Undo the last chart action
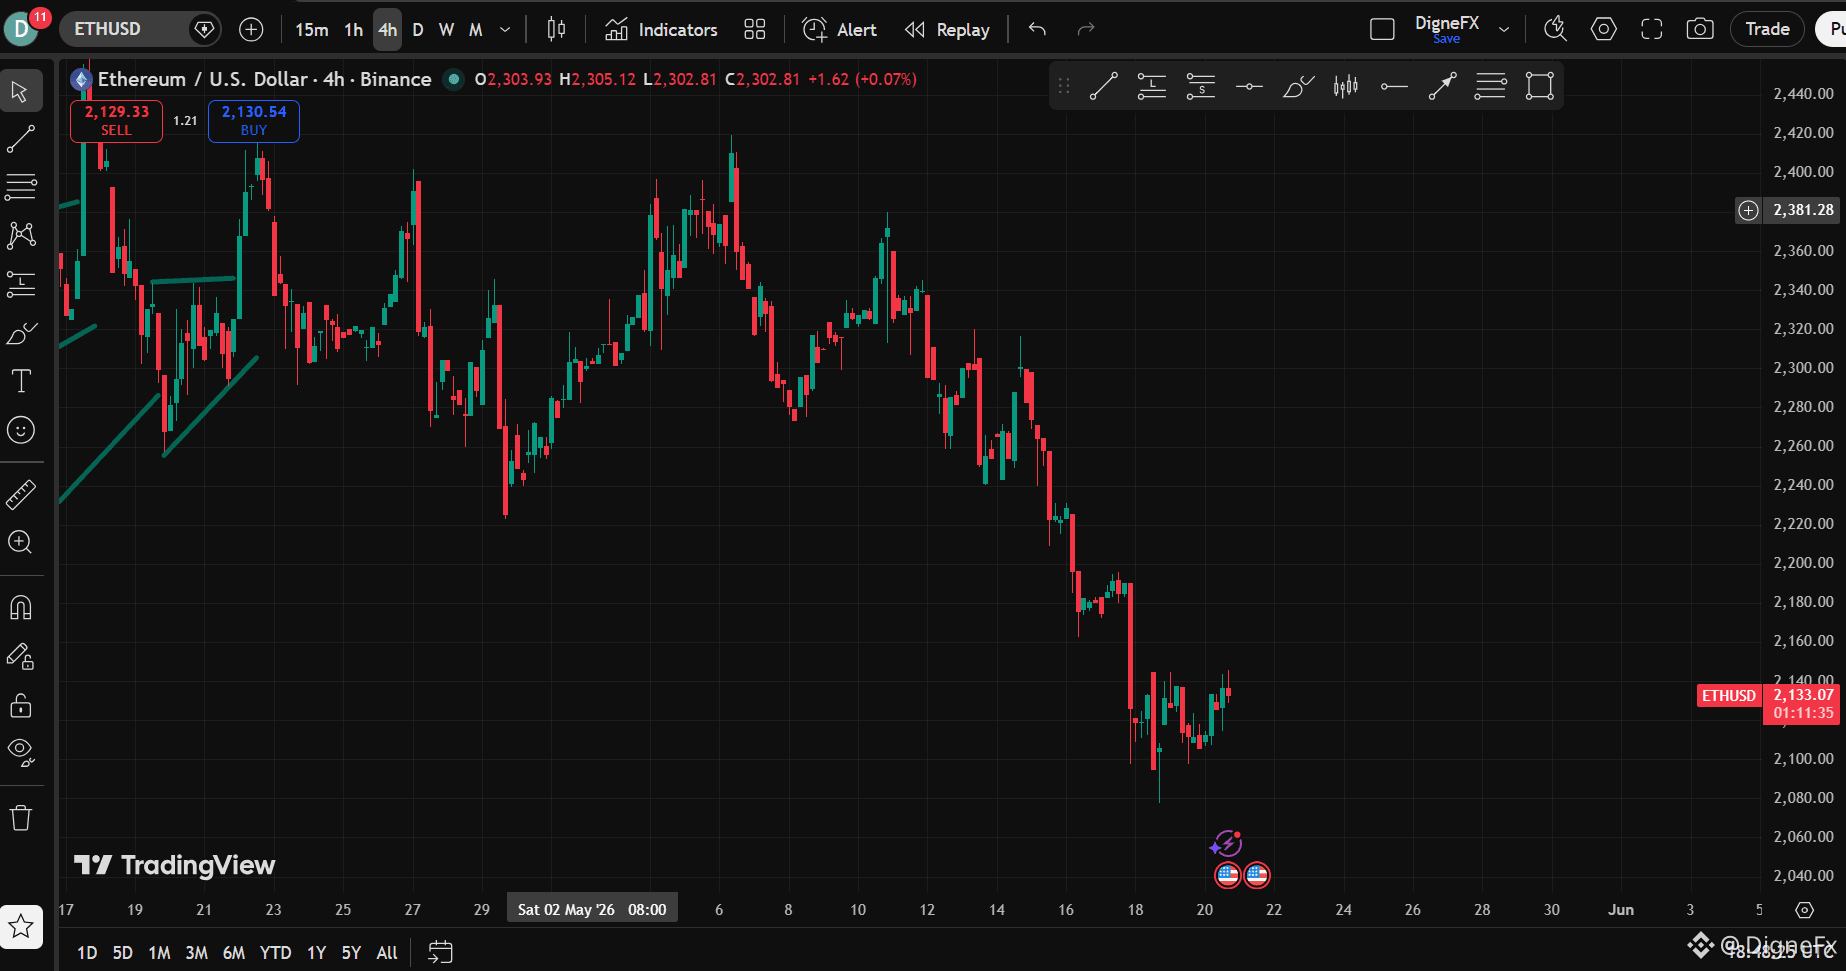 tap(1037, 30)
